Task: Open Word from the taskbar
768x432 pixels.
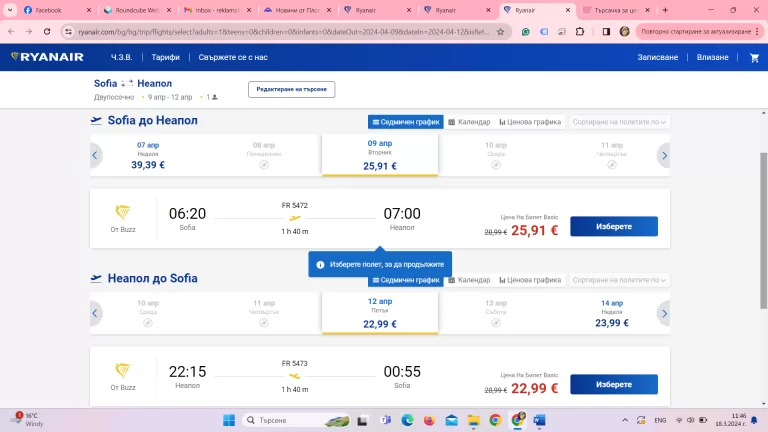Action: pyautogui.click(x=539, y=420)
